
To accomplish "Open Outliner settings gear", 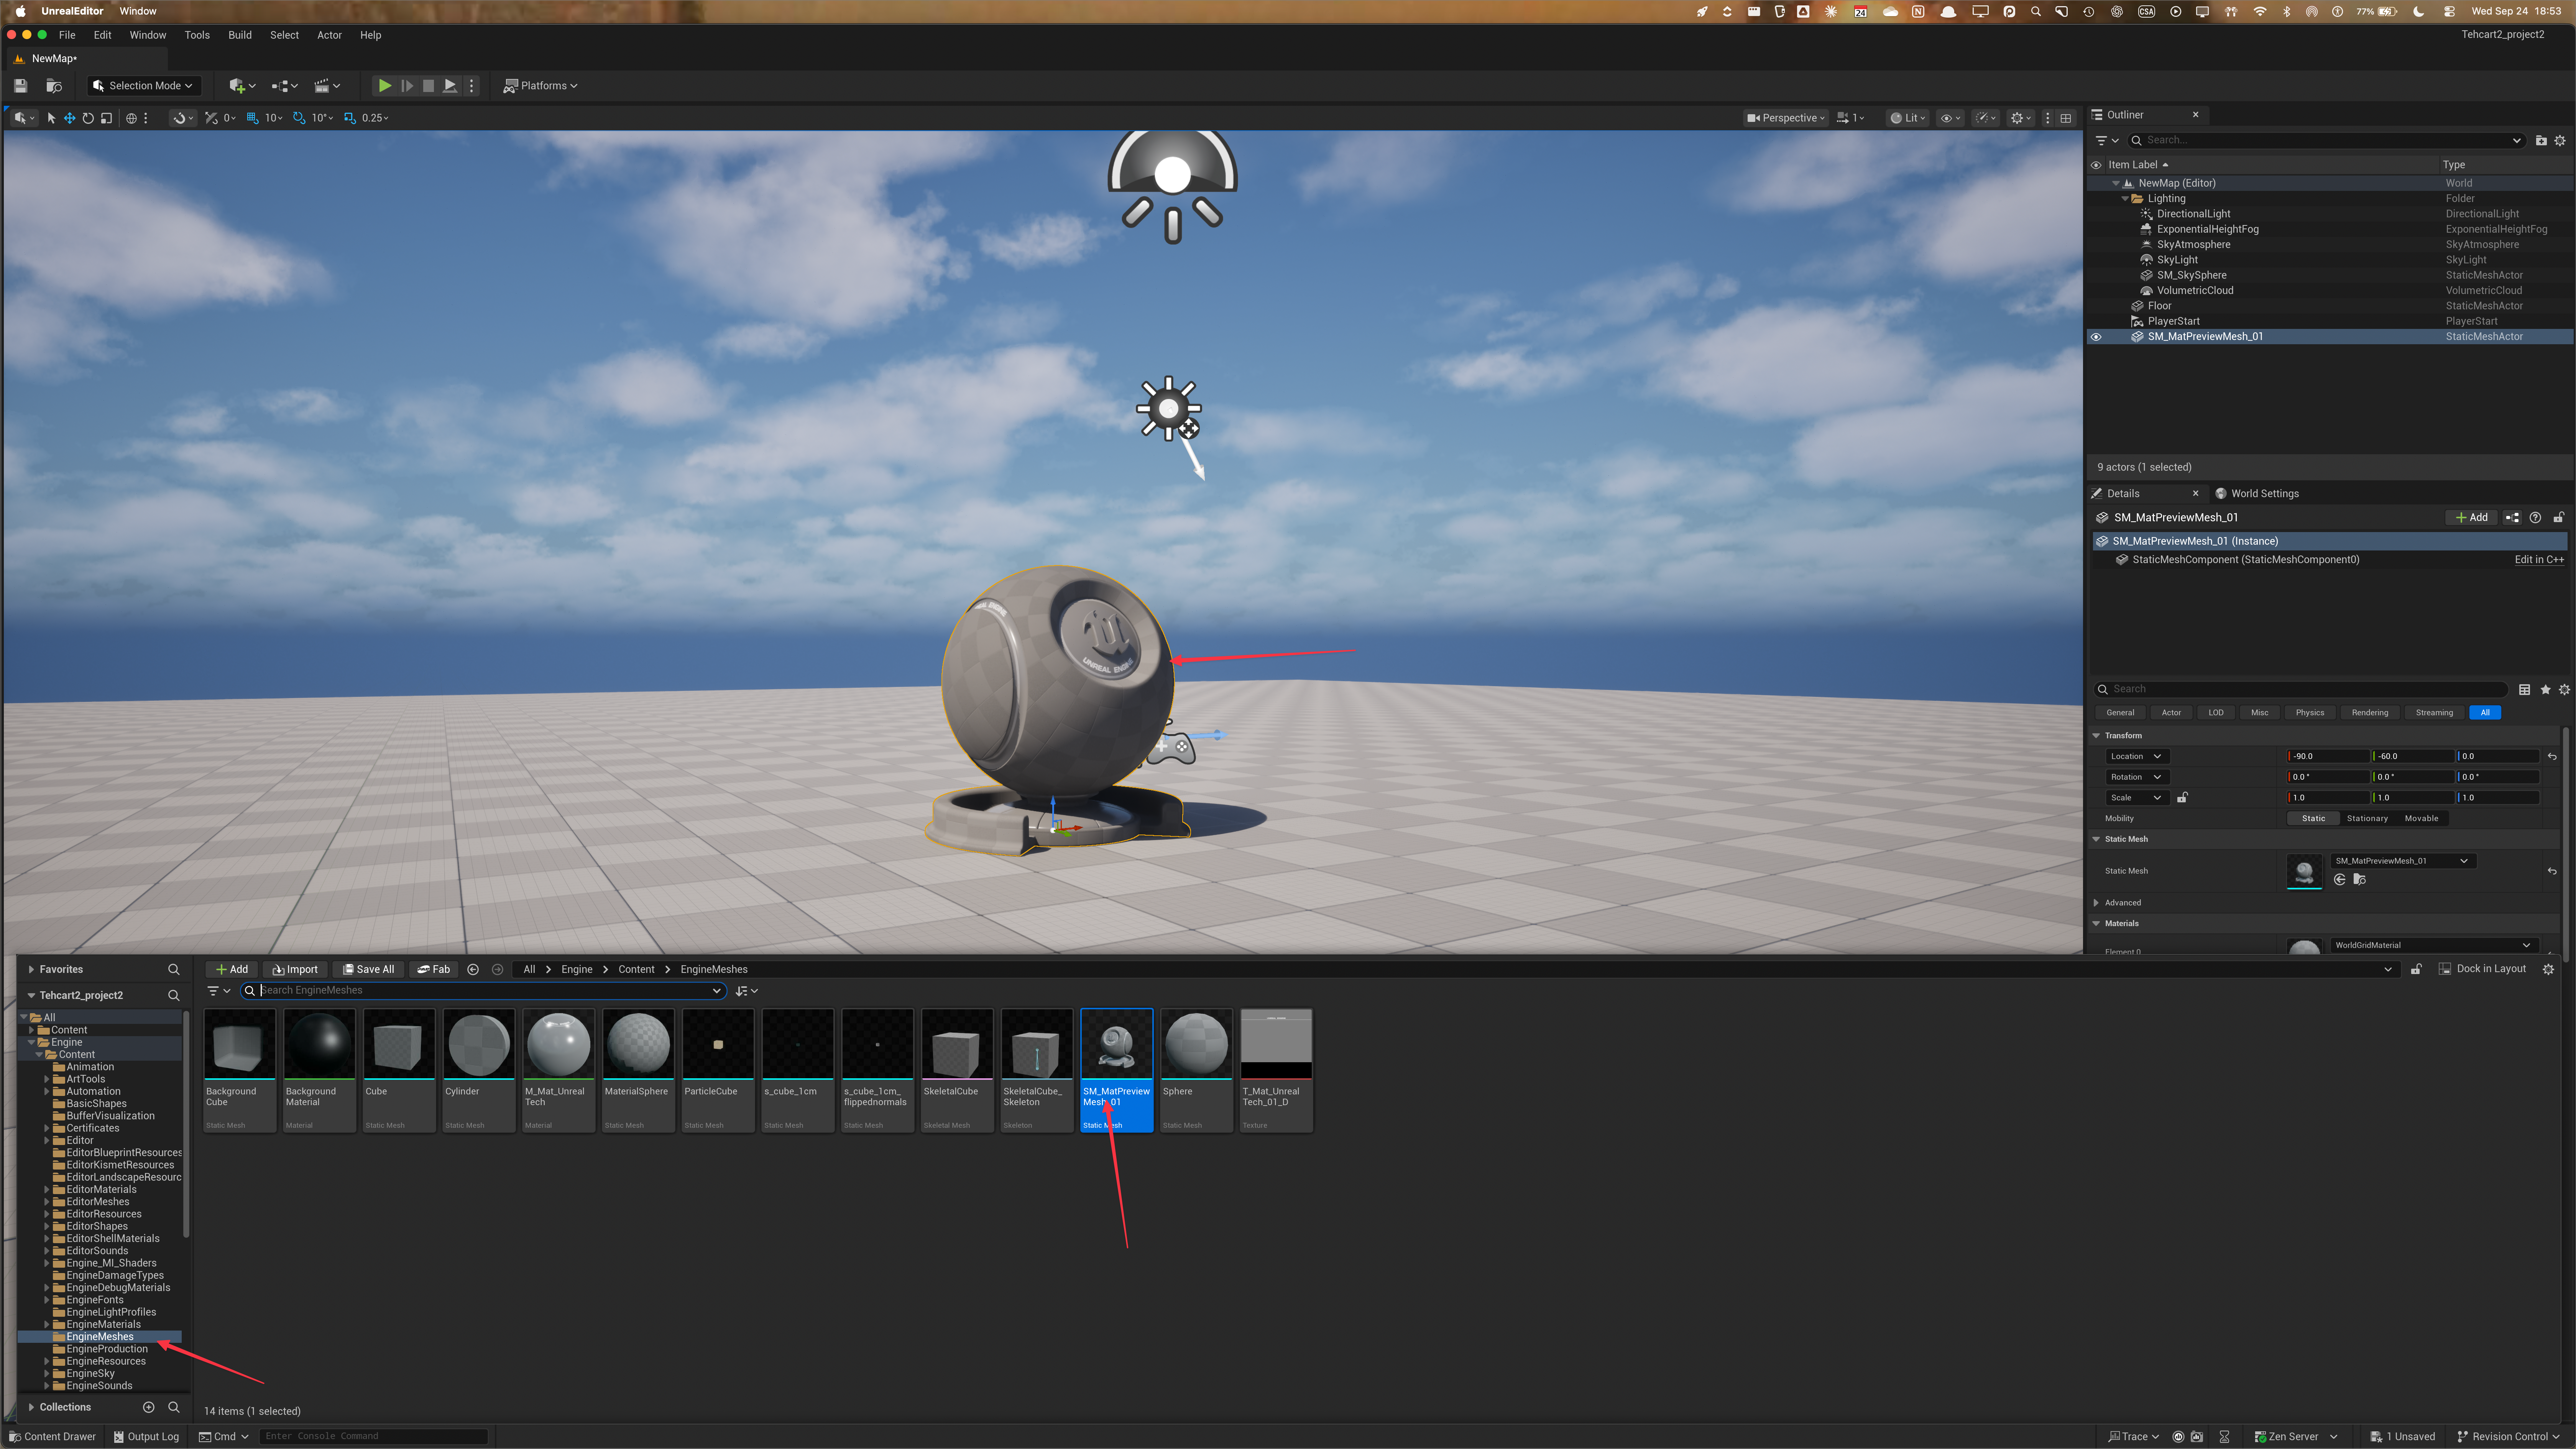I will click(2560, 141).
